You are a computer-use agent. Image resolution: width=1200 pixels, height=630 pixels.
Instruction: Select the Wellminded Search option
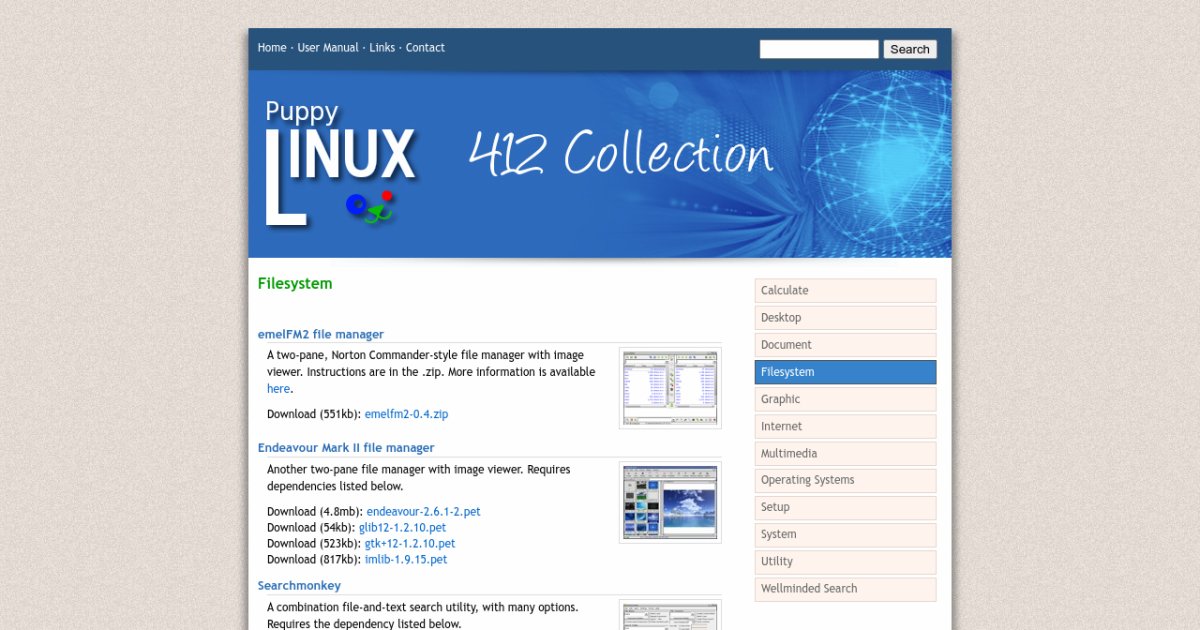click(x=845, y=588)
